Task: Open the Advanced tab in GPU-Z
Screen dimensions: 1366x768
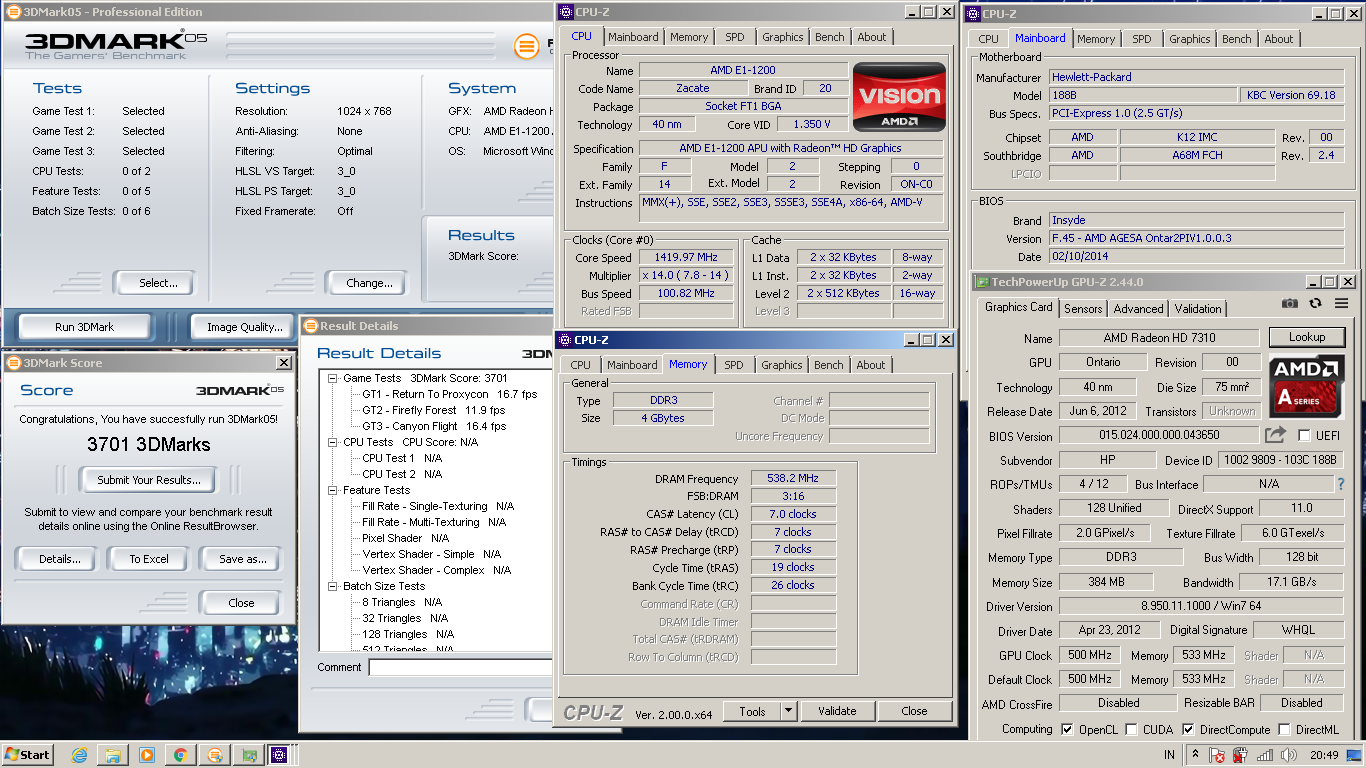Action: [x=1138, y=309]
